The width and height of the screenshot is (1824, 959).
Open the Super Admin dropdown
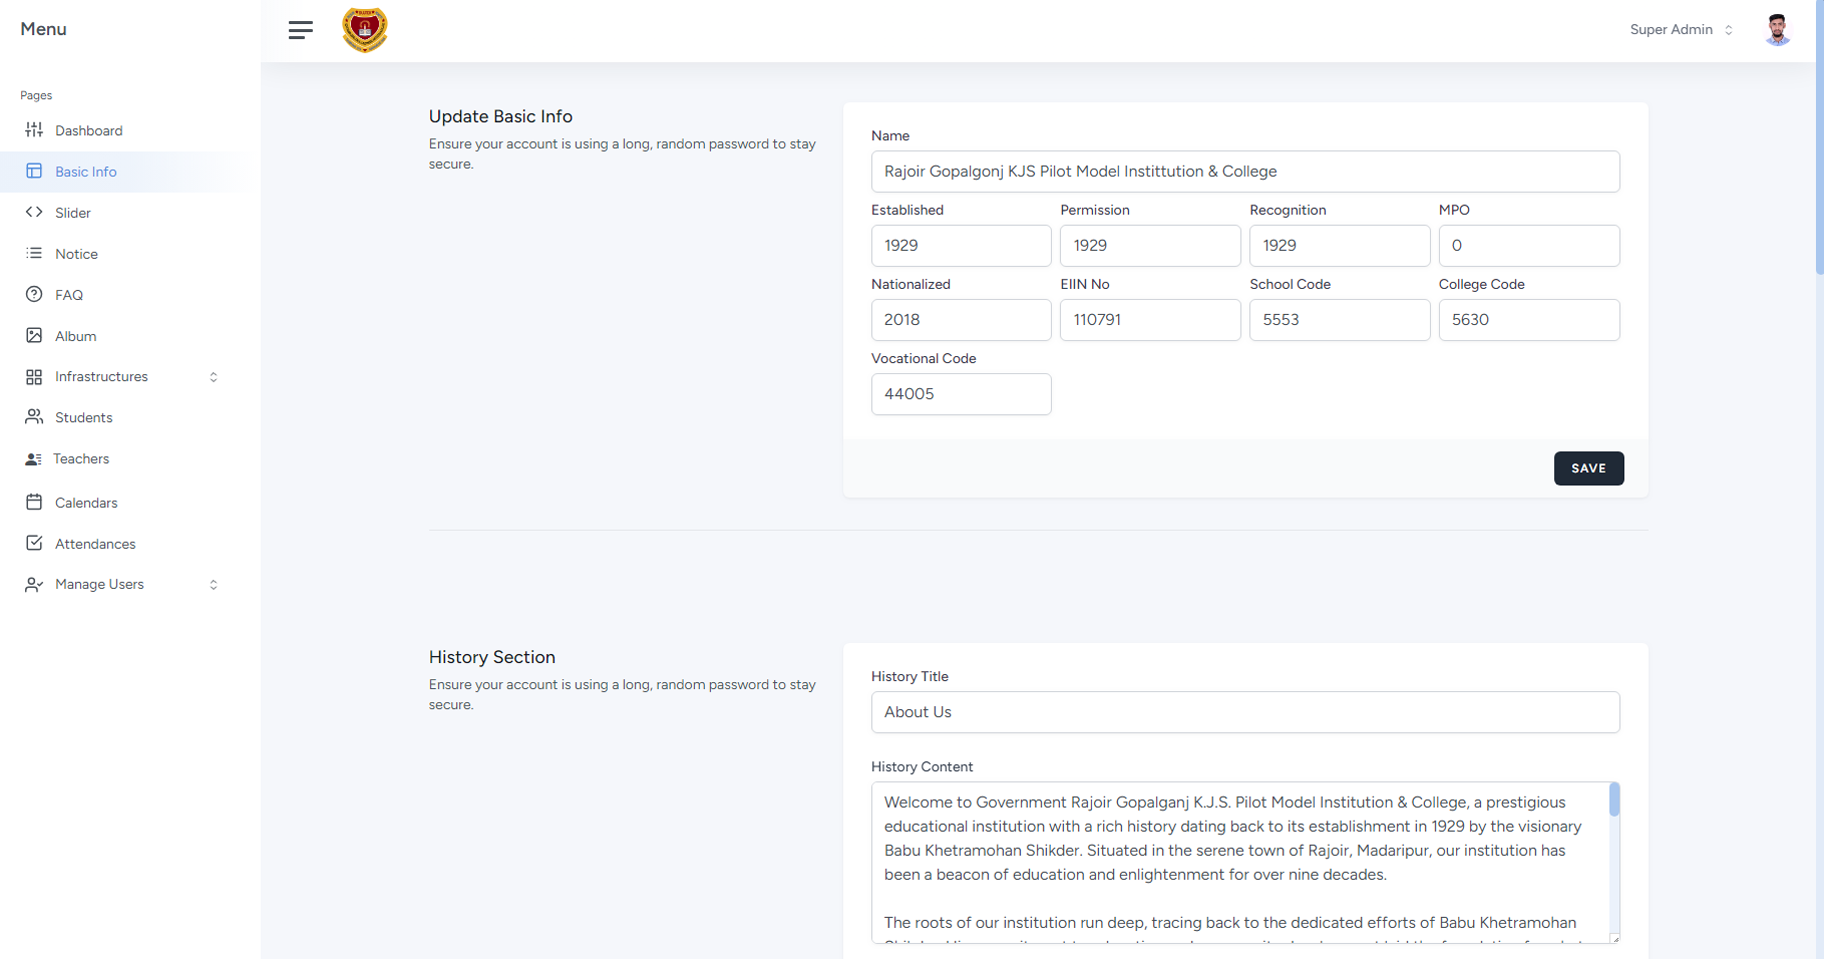pos(1681,30)
